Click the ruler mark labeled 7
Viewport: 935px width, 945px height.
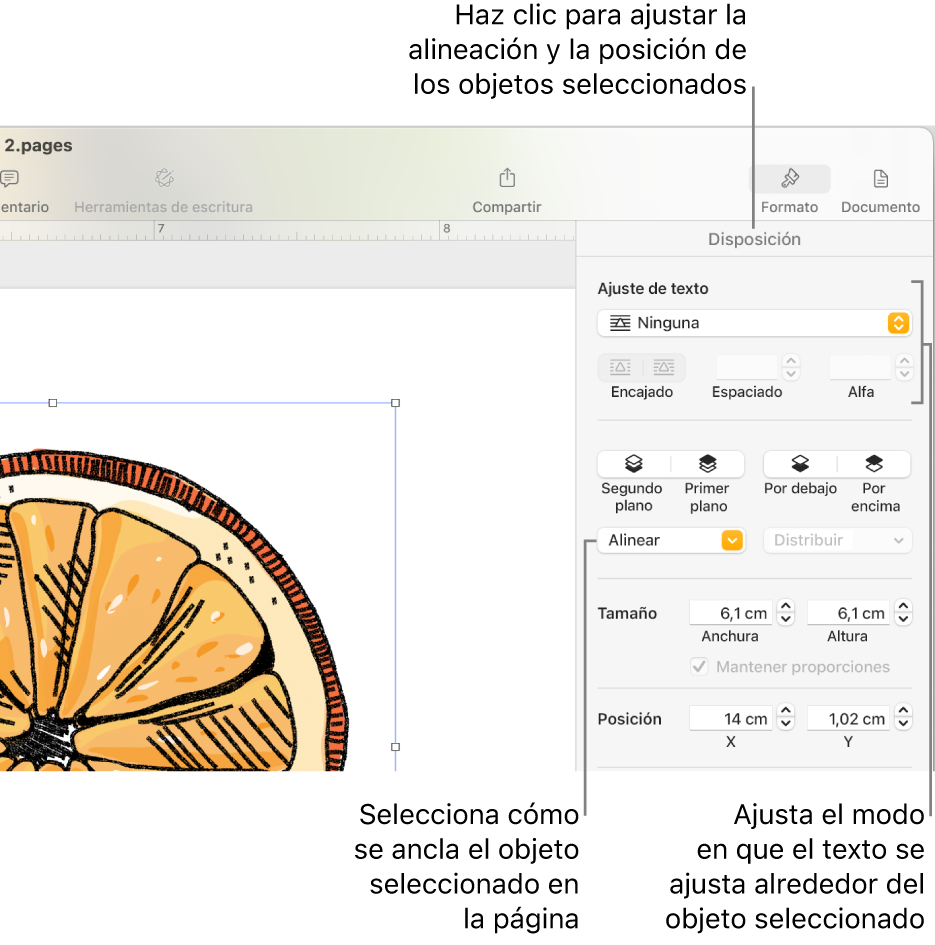click(161, 228)
